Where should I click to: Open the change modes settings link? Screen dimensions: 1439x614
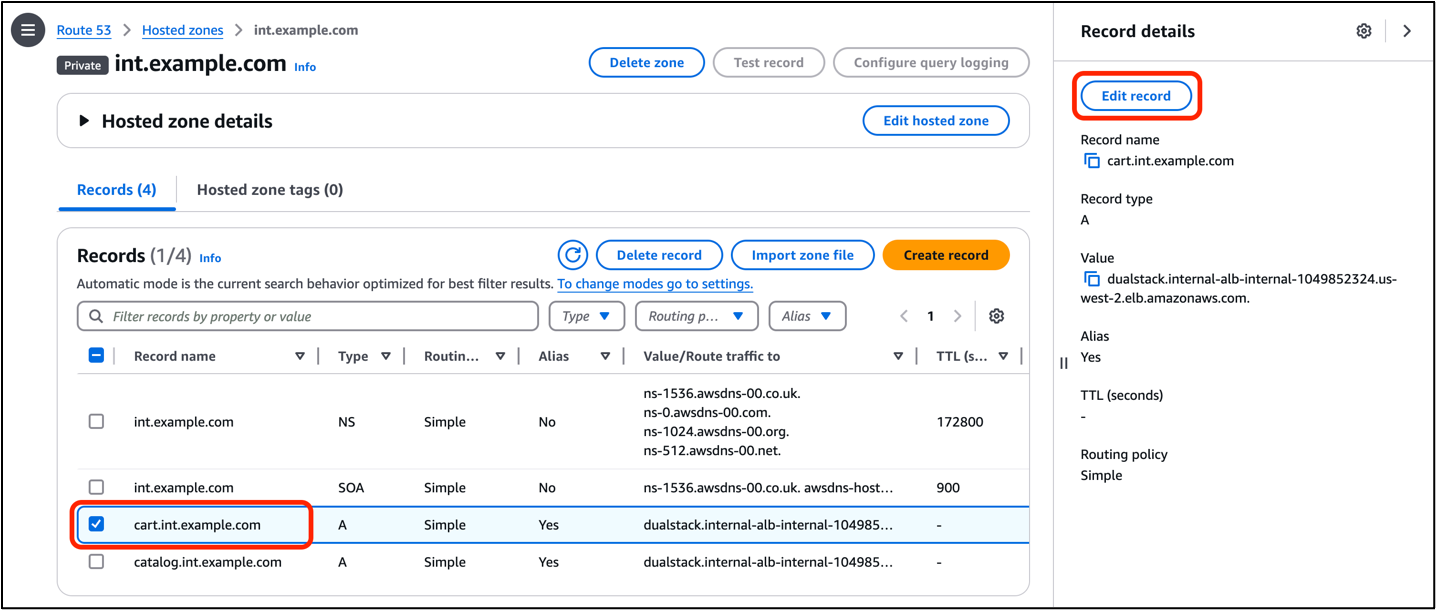[655, 284]
